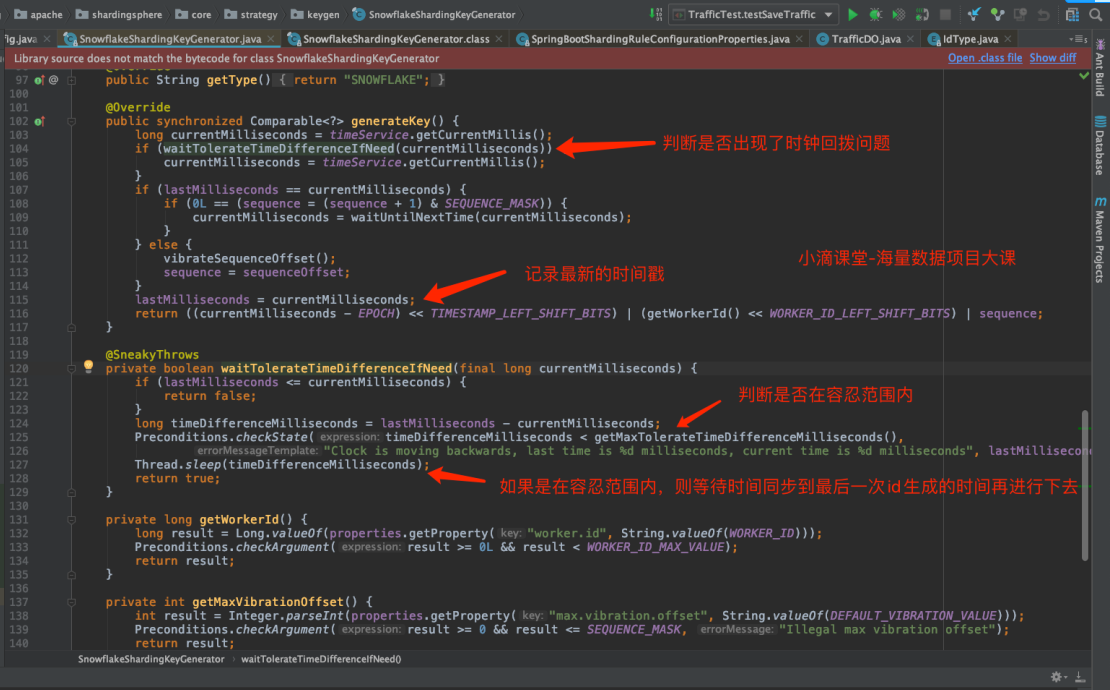This screenshot has width=1110, height=690.
Task: Click 'vibrateSequenceOffset();' on line 112
Action: pos(249,258)
